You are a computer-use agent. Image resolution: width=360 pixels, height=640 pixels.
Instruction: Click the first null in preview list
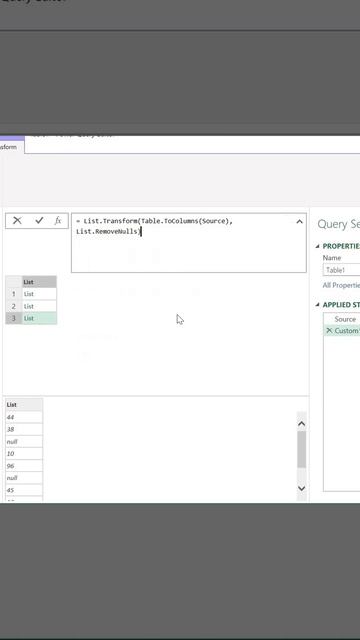[24, 442]
